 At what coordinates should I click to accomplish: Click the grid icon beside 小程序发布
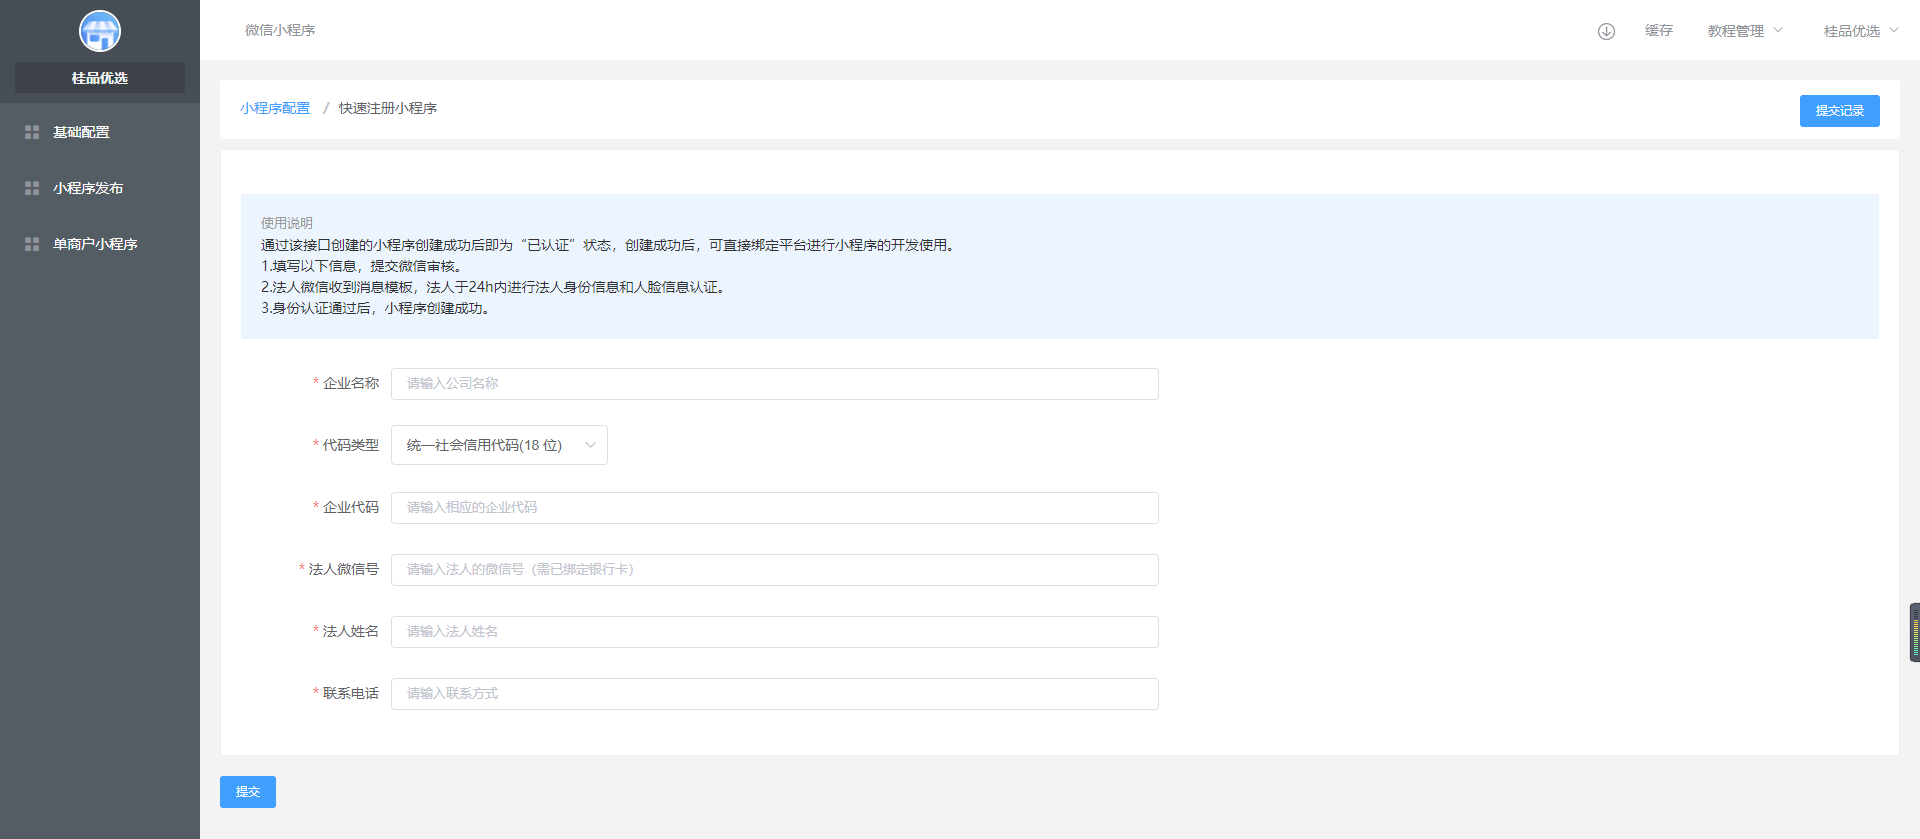[x=32, y=188]
